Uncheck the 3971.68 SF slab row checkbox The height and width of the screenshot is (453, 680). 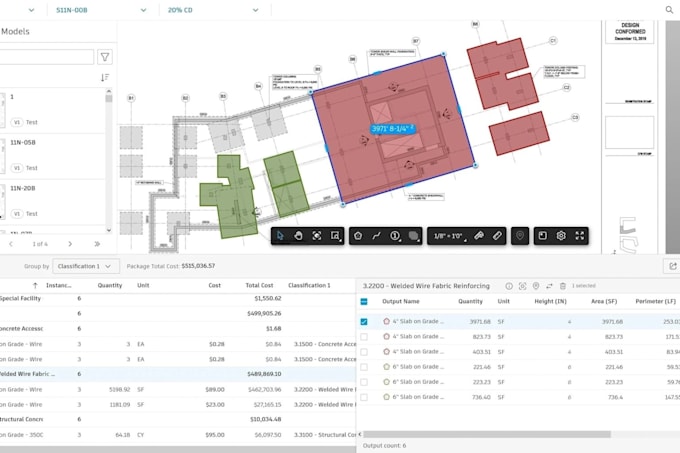[x=364, y=322]
